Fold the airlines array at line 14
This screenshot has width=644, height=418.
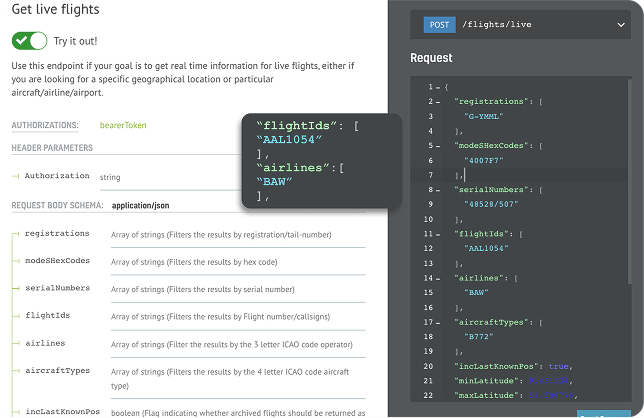click(437, 276)
